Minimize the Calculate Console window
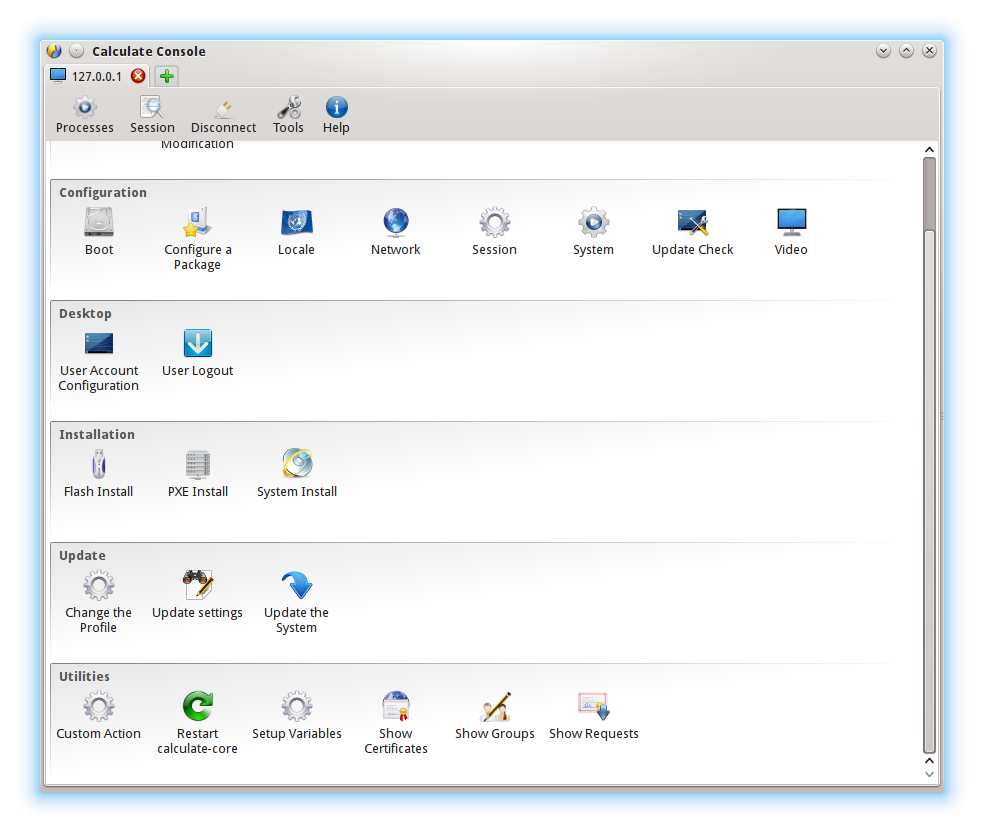 coord(883,51)
